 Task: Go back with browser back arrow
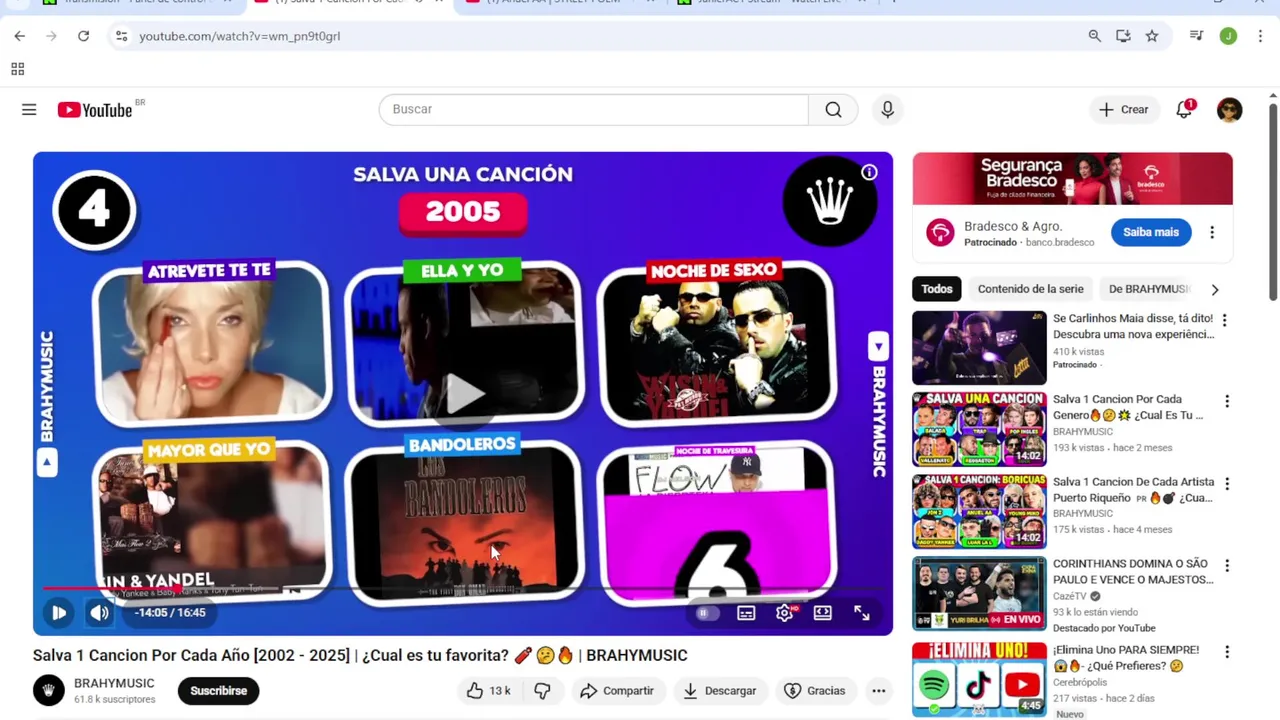click(x=19, y=36)
